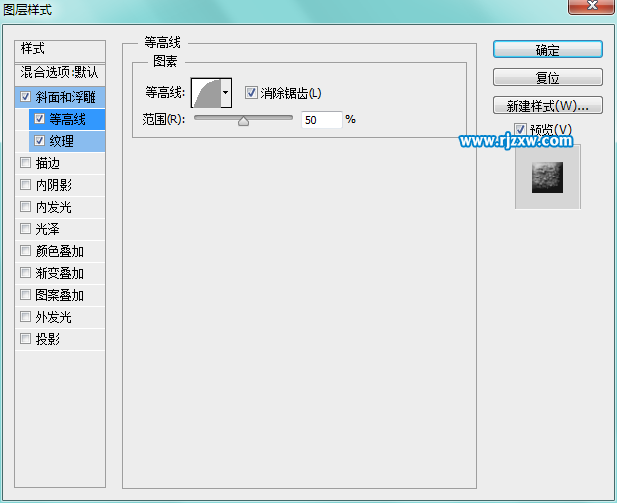617x503 pixels.
Task: Enable the 外发光 checkbox
Action: [26, 317]
